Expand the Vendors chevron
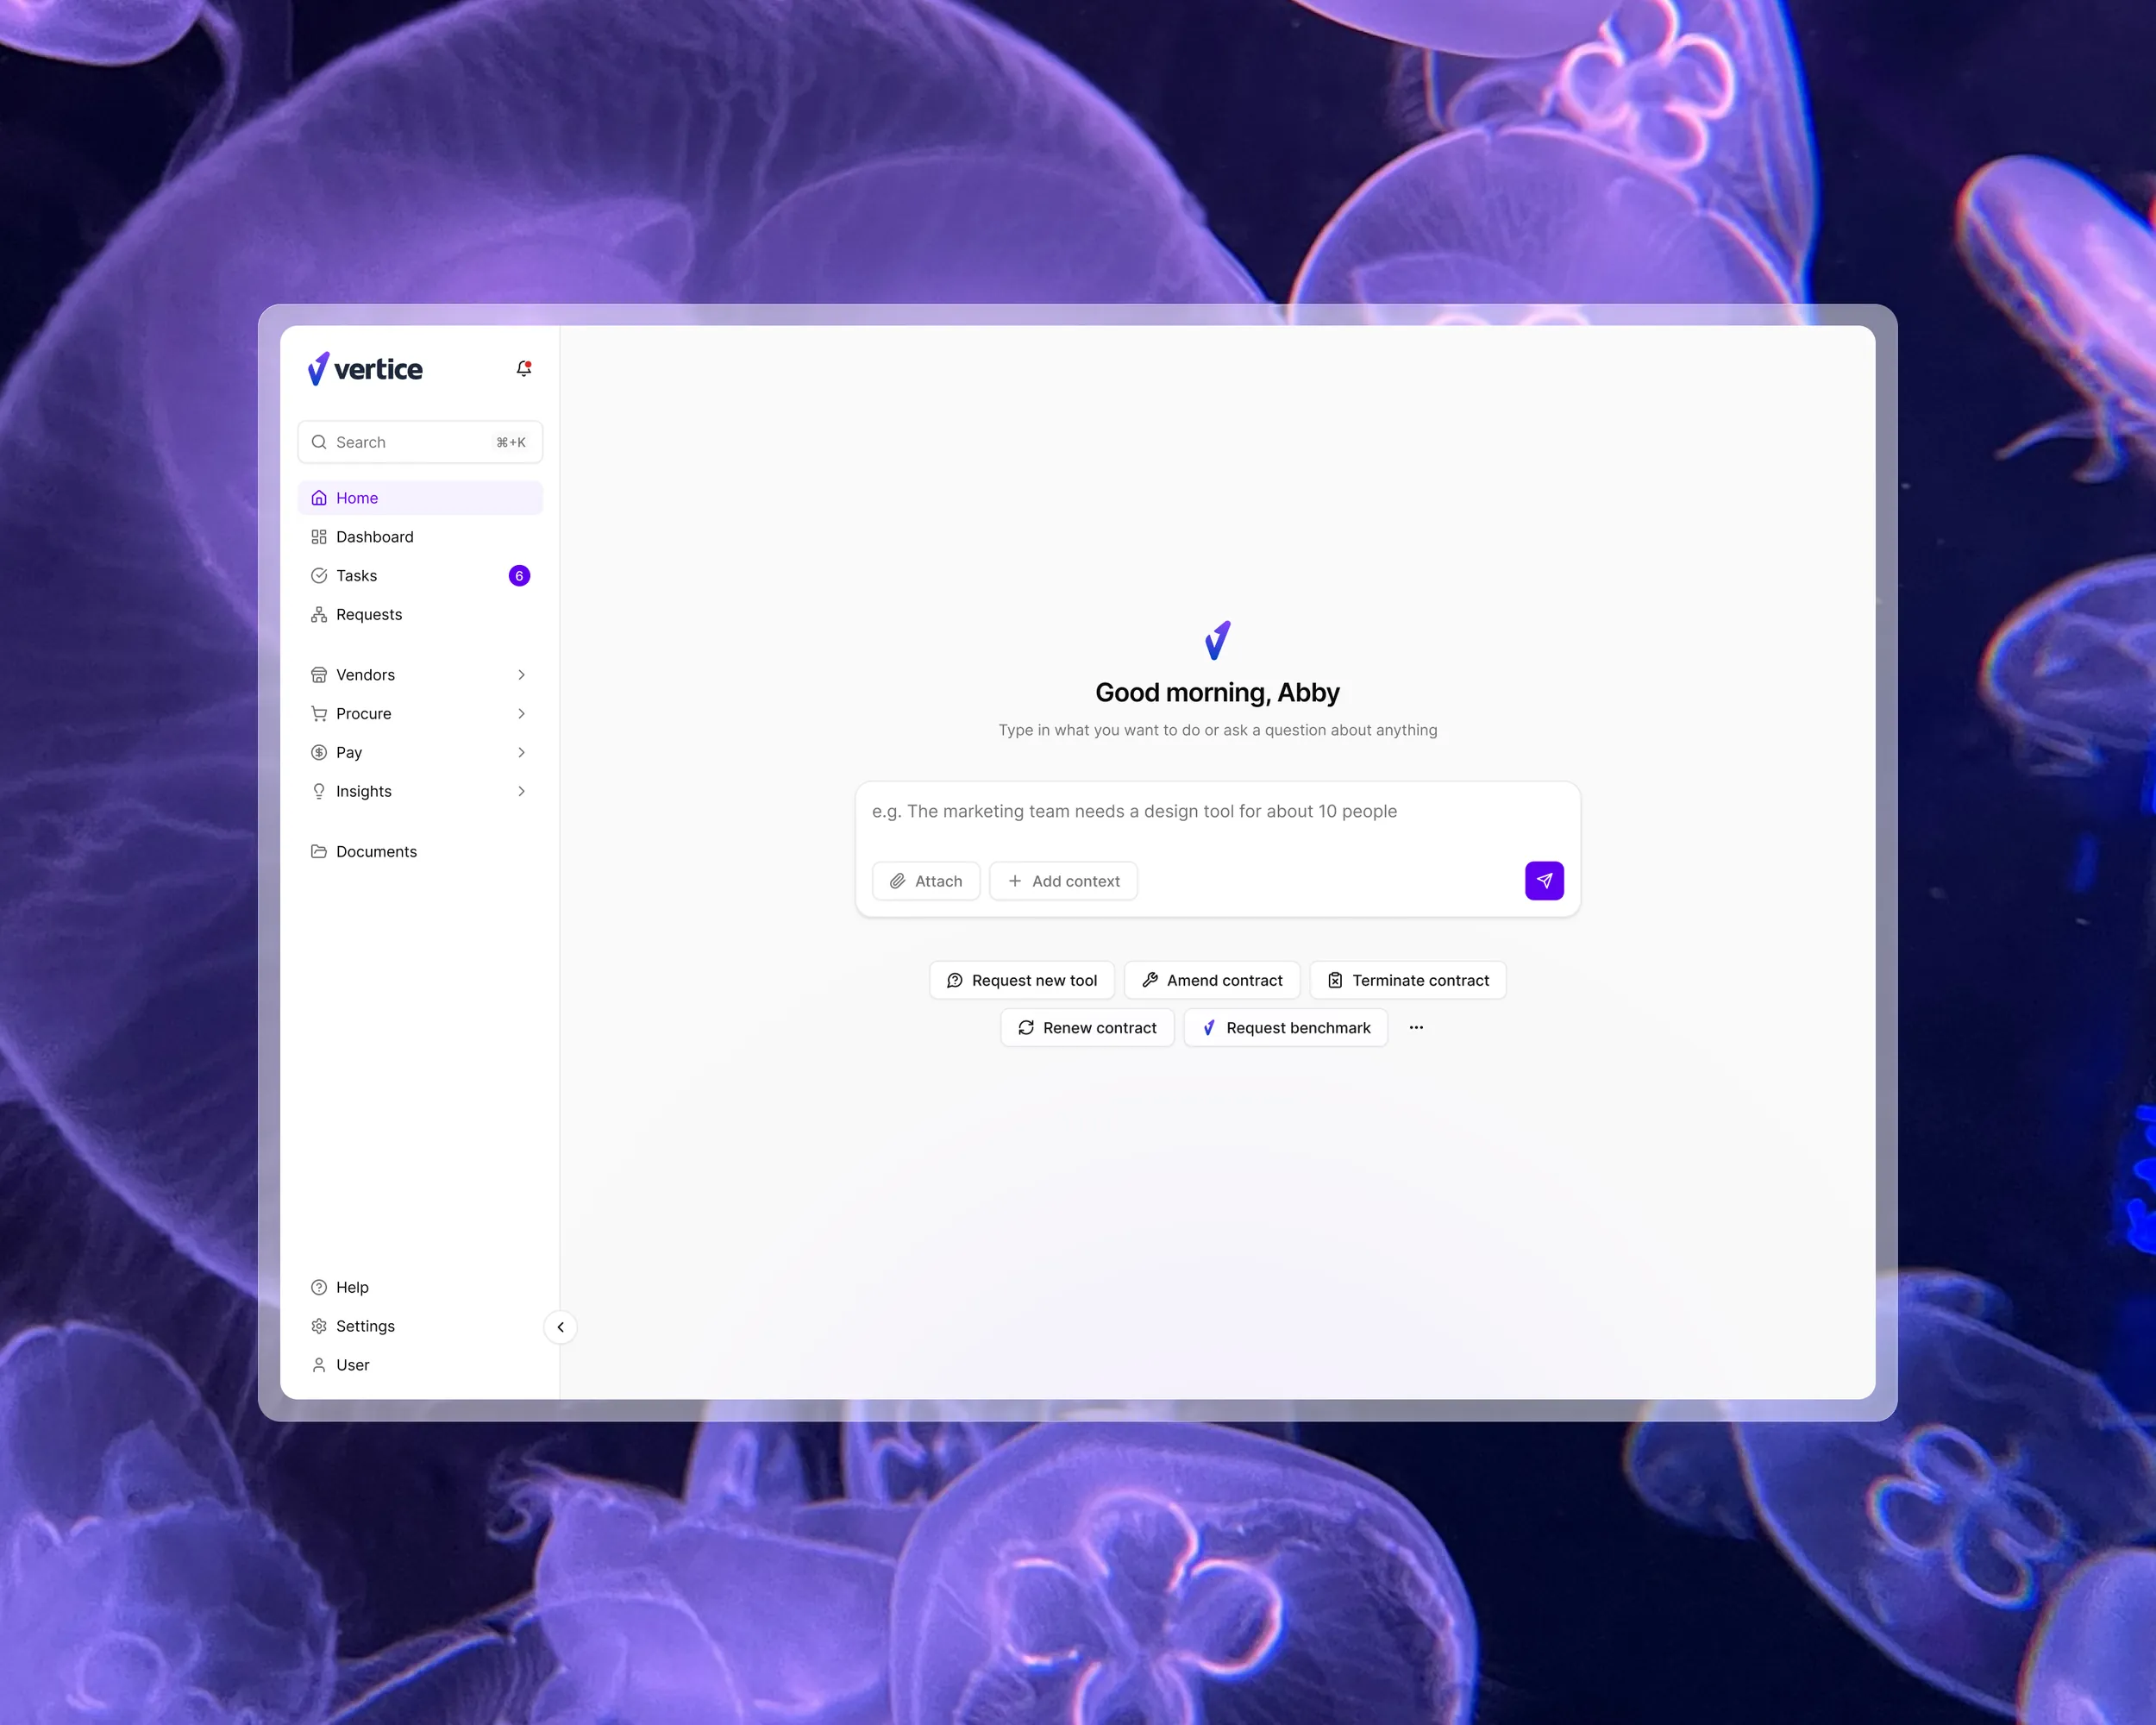 pyautogui.click(x=521, y=675)
